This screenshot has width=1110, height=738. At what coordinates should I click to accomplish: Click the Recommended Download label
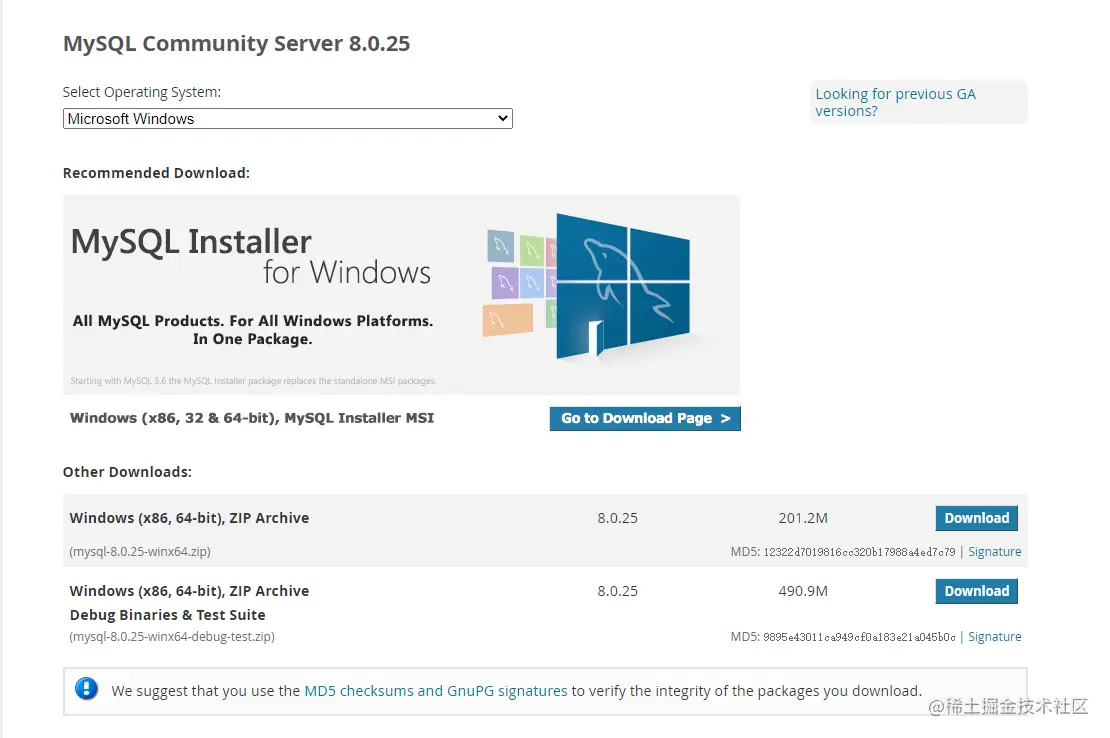tap(156, 173)
